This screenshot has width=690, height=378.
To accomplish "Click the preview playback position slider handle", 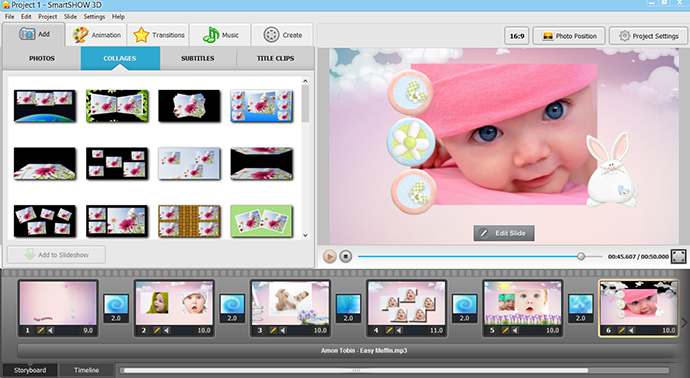I will [581, 256].
